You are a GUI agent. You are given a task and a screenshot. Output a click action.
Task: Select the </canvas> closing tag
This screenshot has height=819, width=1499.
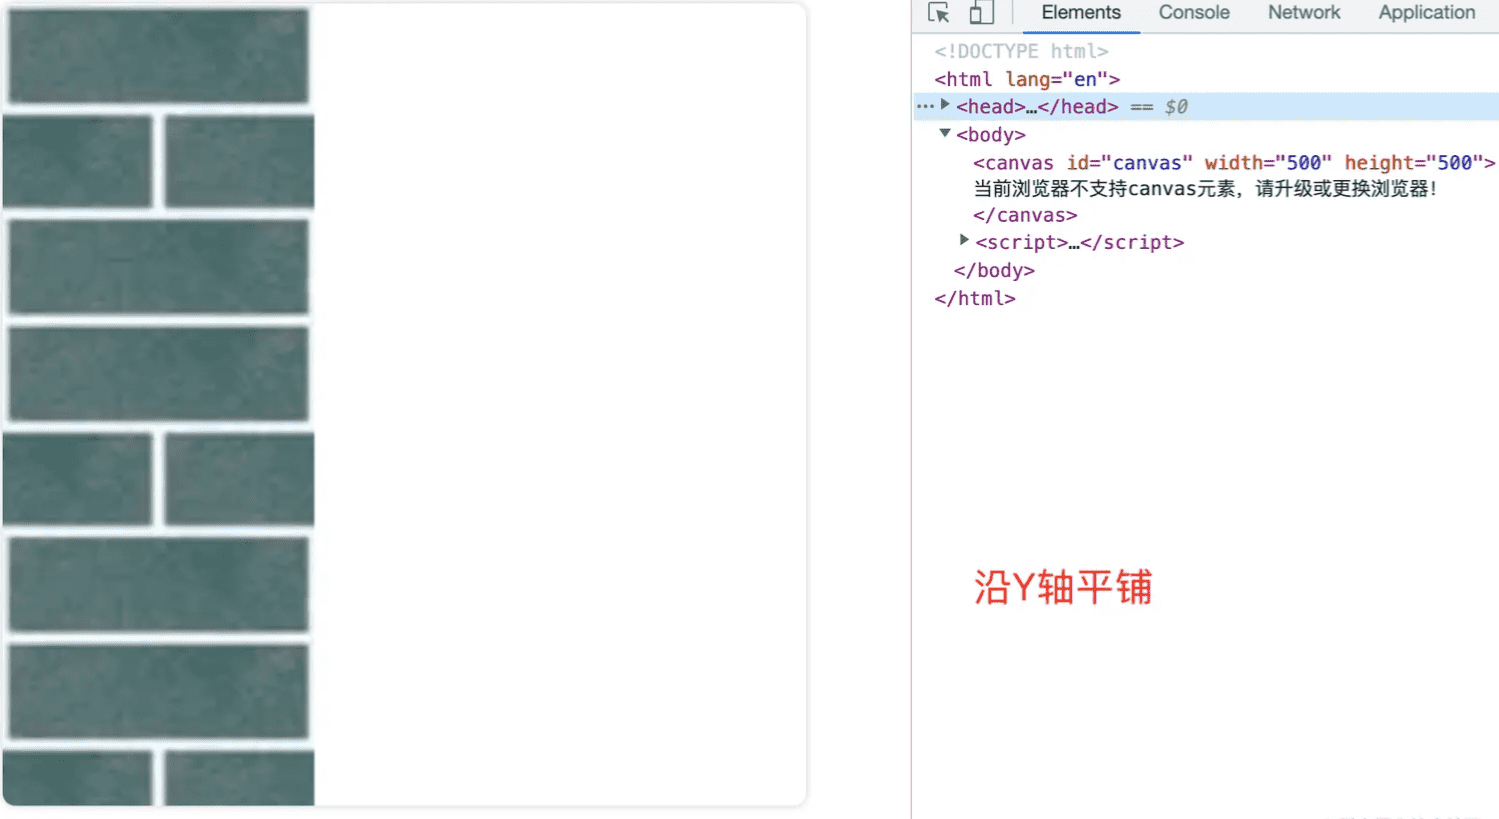1025,216
